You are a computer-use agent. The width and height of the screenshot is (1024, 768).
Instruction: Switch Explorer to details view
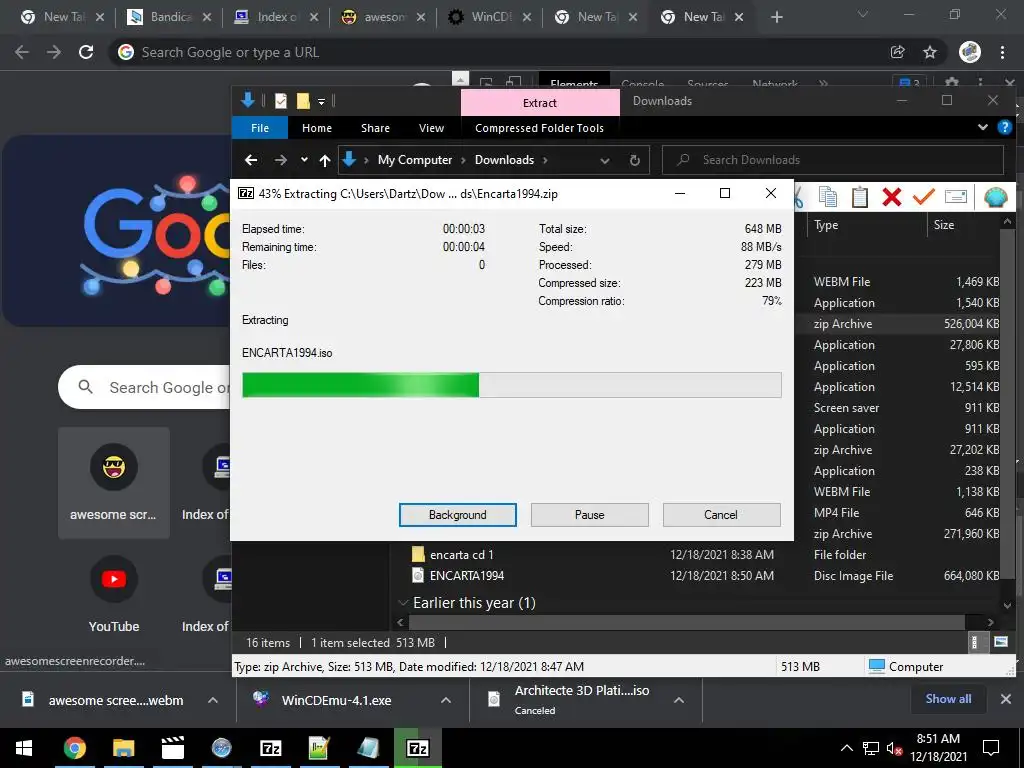pos(974,642)
